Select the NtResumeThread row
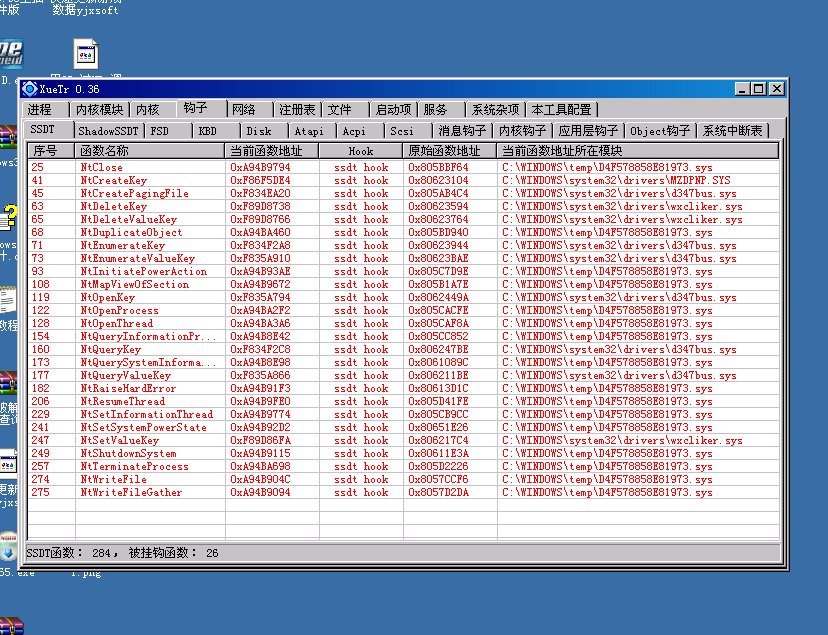 [403, 401]
